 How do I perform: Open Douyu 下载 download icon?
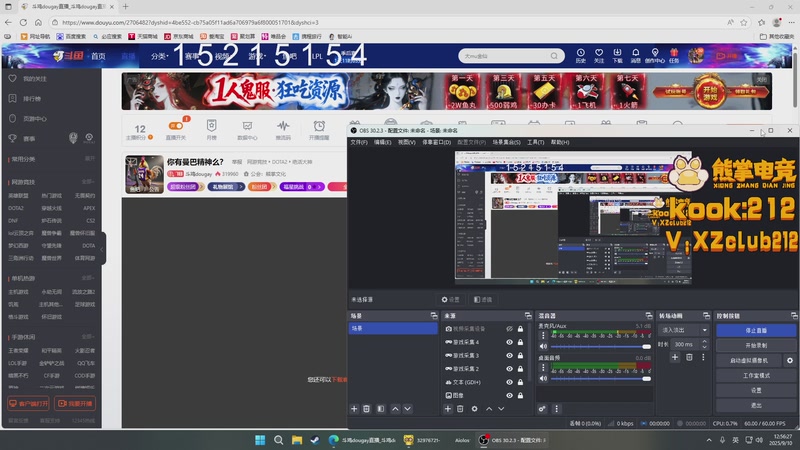click(x=617, y=56)
